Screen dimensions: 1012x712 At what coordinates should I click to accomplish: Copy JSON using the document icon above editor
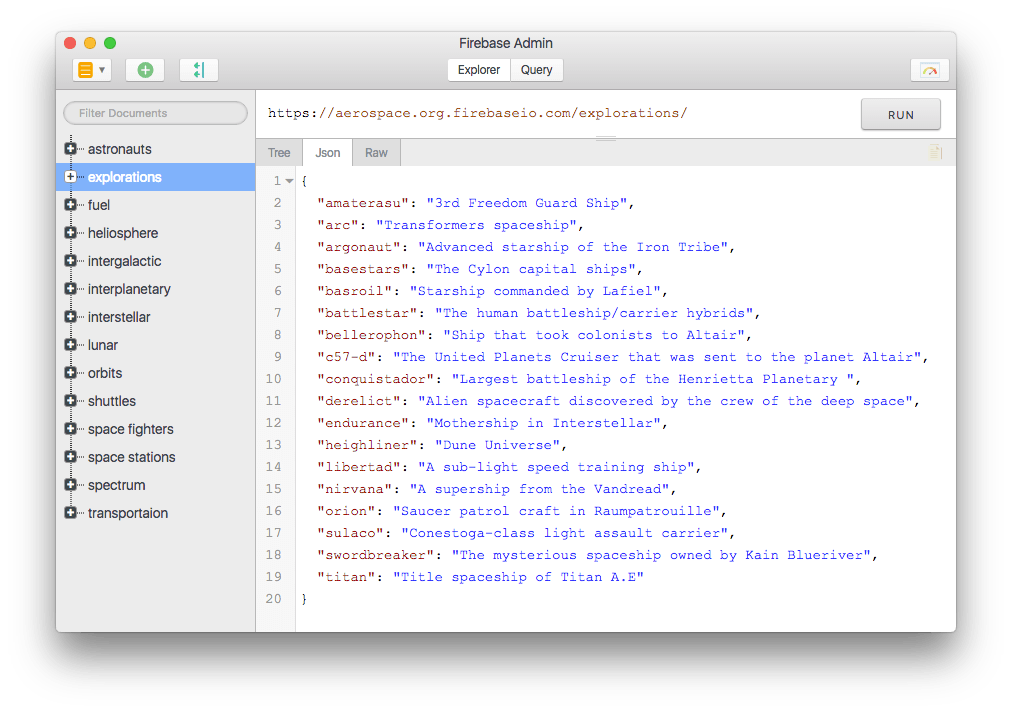pyautogui.click(x=935, y=151)
